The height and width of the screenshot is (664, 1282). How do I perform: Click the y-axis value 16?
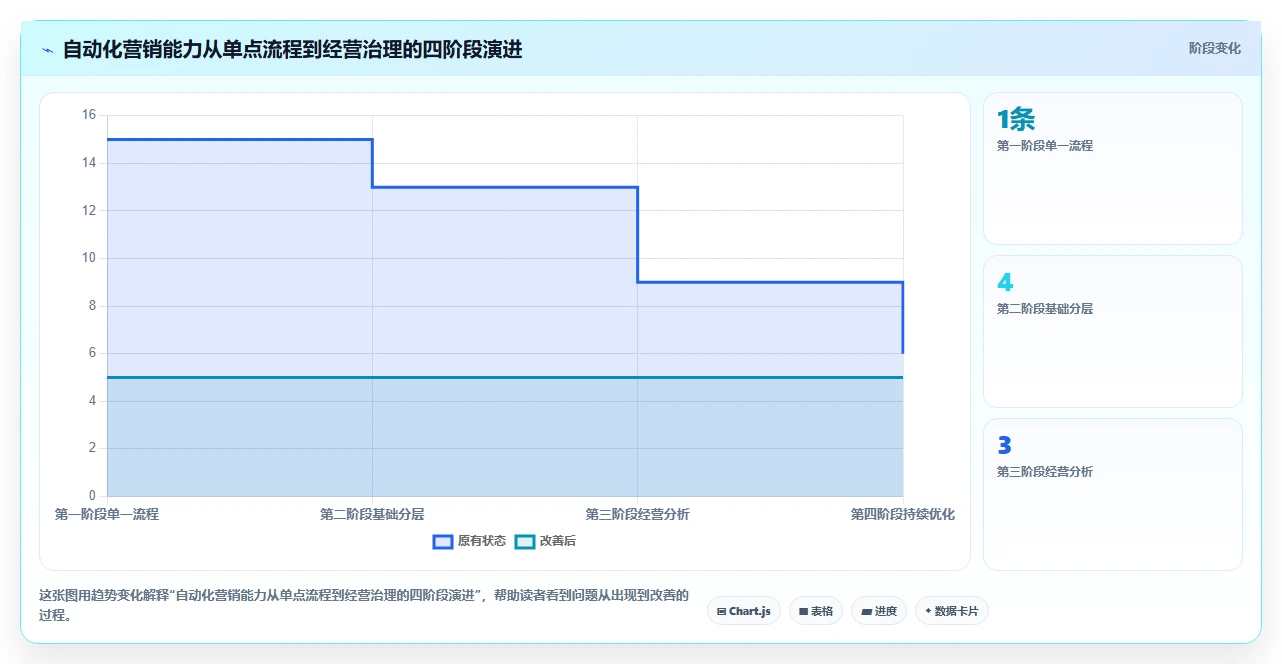[x=89, y=115]
